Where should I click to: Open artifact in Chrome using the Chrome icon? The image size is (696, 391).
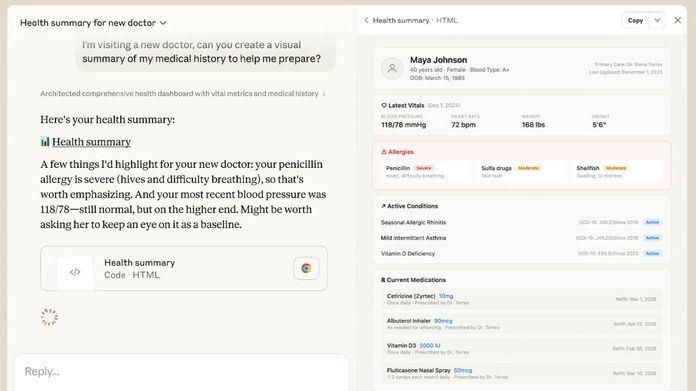pyautogui.click(x=306, y=268)
